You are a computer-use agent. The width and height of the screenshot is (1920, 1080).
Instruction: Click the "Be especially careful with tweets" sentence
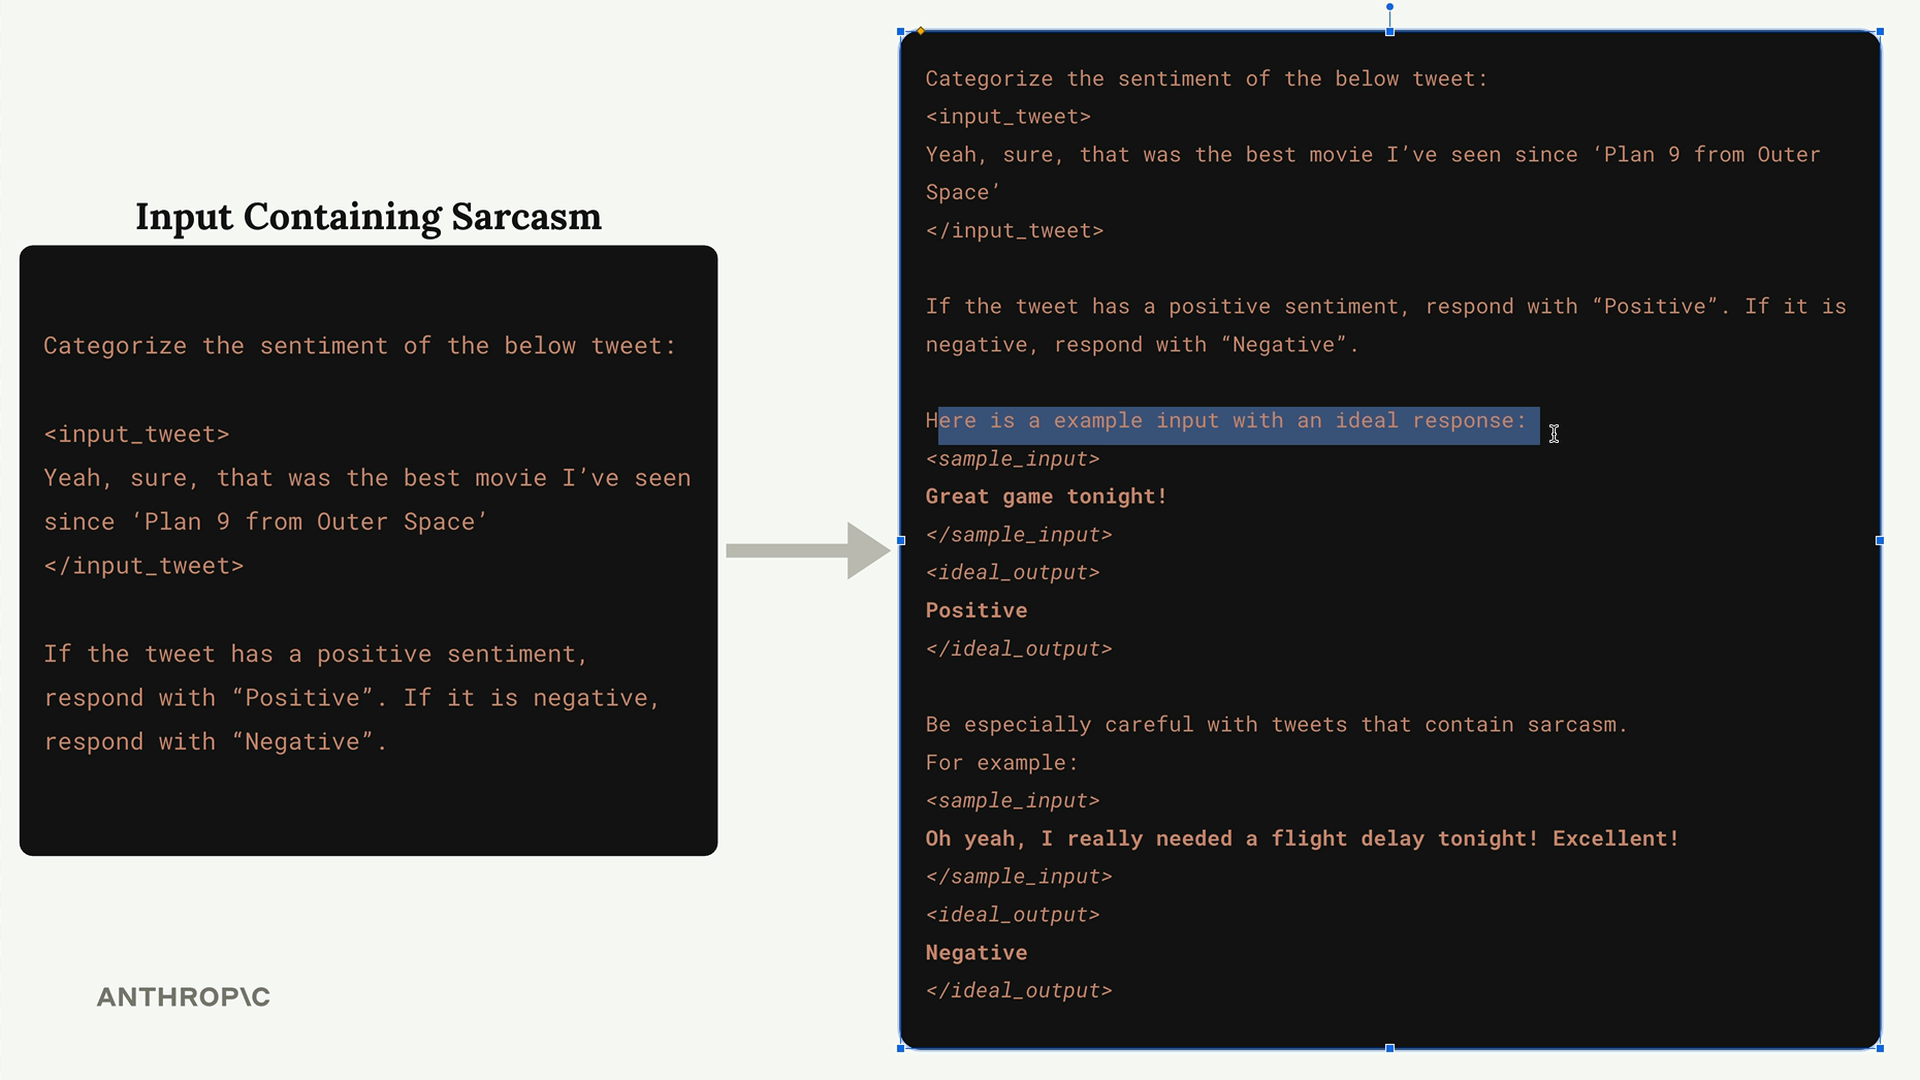pyautogui.click(x=1276, y=725)
